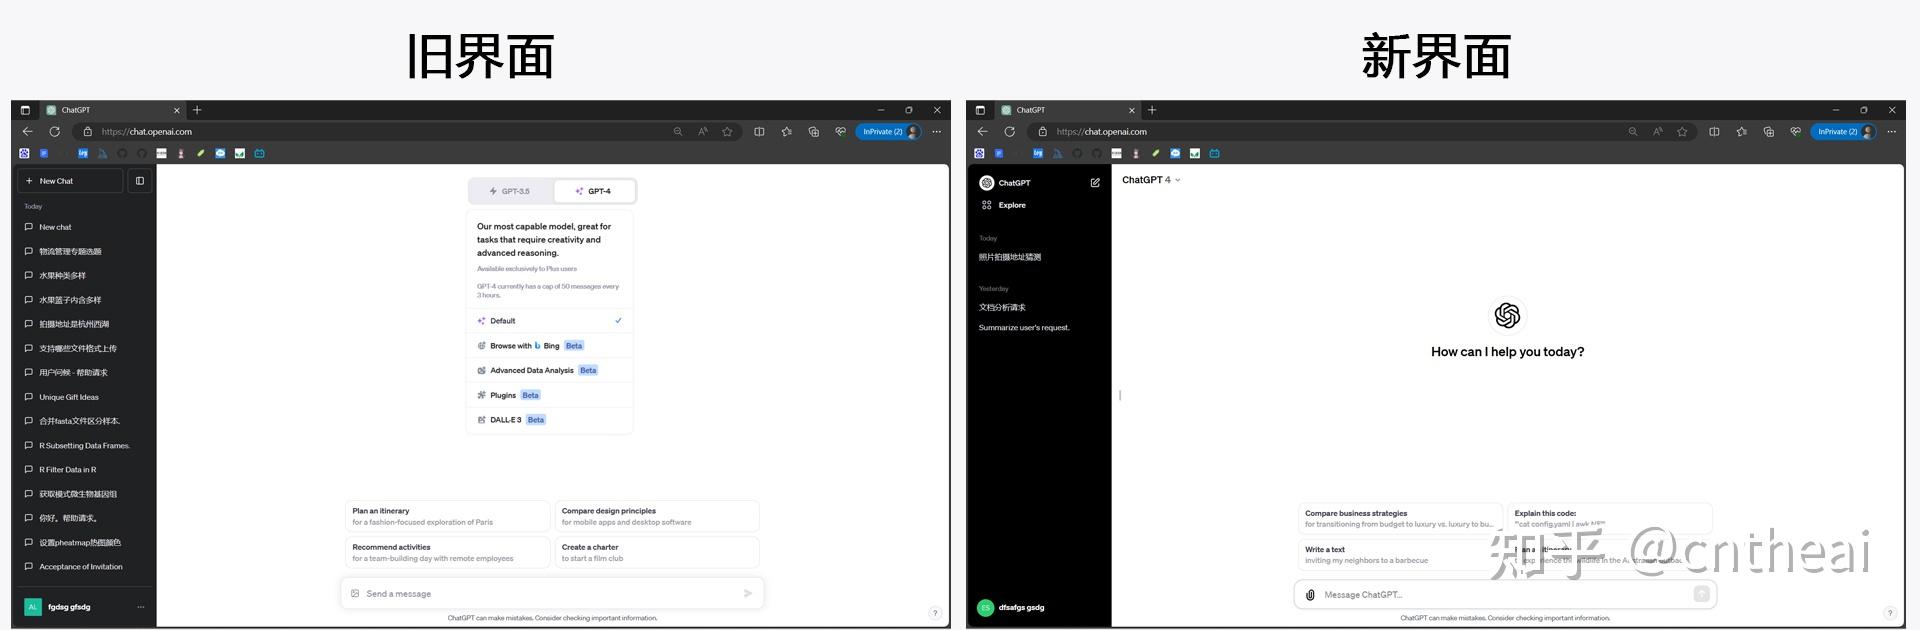Select Browse with Bing option
This screenshot has width=1920, height=630.
[x=550, y=346]
